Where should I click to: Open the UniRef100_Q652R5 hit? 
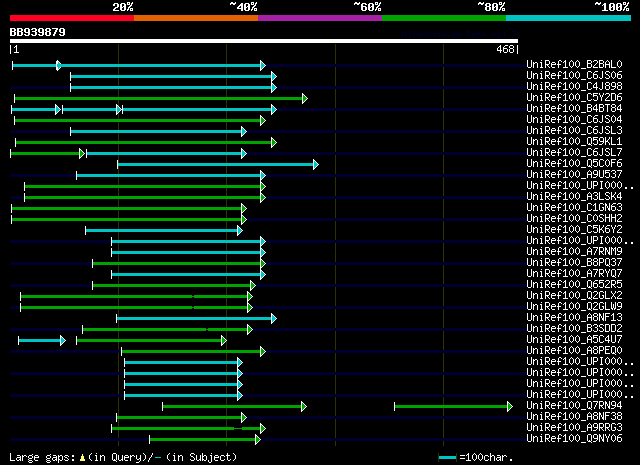[x=574, y=285]
